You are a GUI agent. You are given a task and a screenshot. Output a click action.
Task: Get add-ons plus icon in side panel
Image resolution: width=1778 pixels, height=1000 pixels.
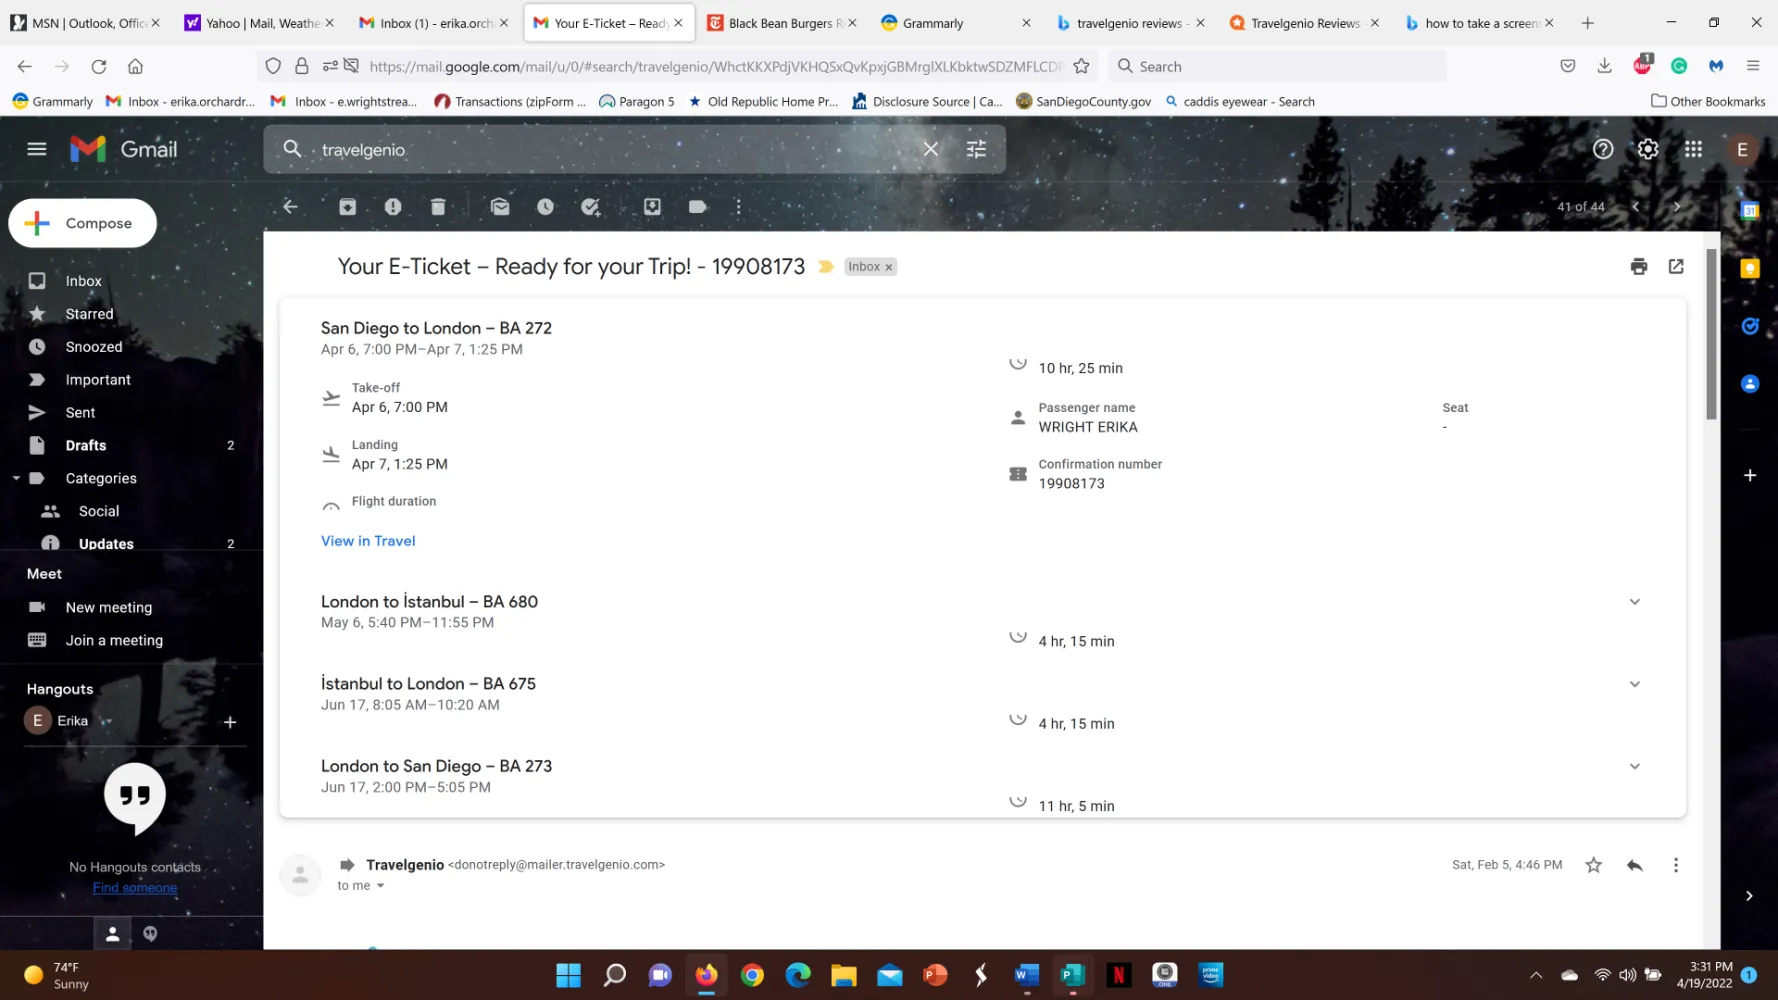point(1749,475)
